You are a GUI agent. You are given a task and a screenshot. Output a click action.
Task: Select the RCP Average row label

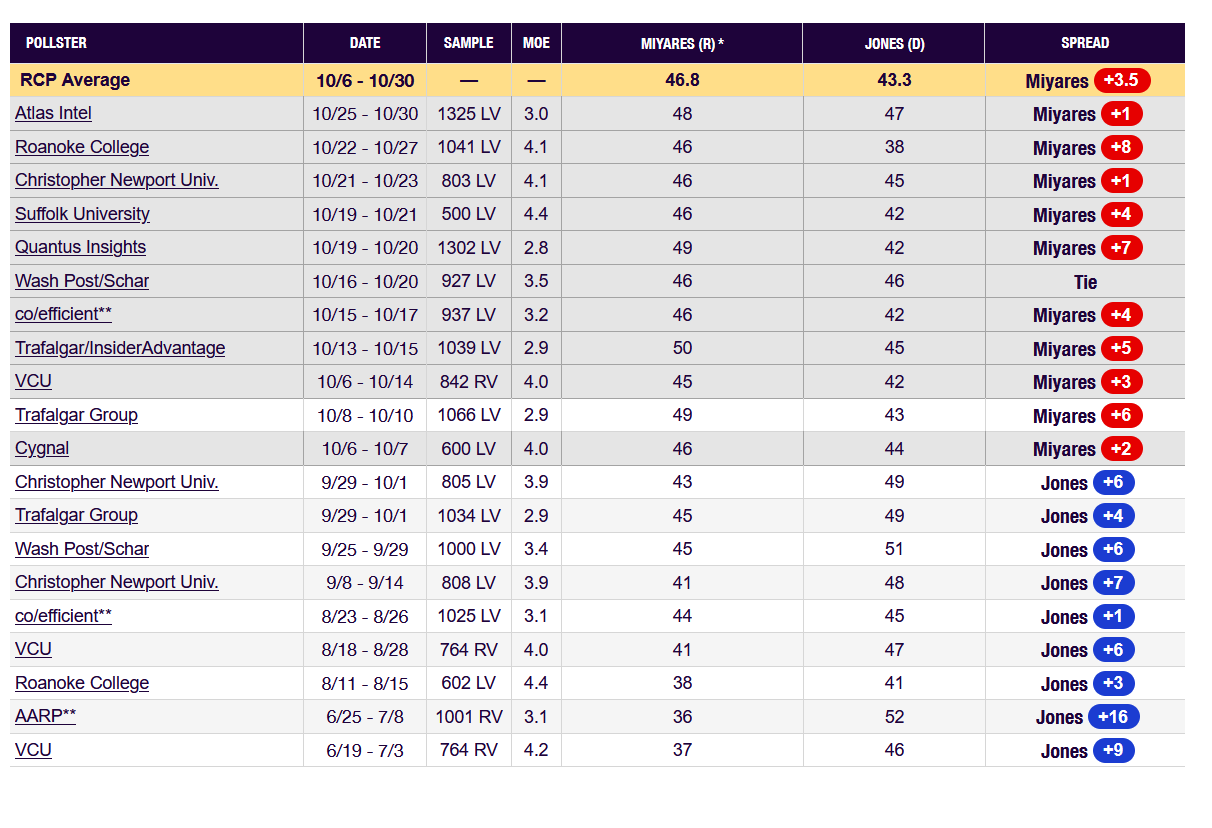(x=75, y=80)
